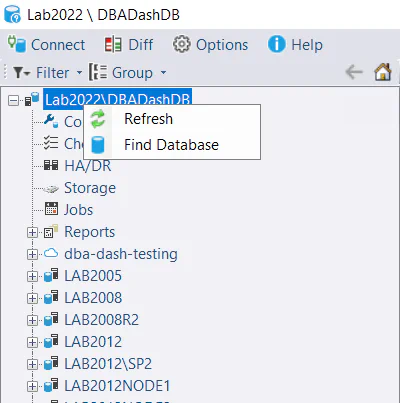Choose Refresh from the context menu
This screenshot has height=403, width=400.
click(x=172, y=119)
